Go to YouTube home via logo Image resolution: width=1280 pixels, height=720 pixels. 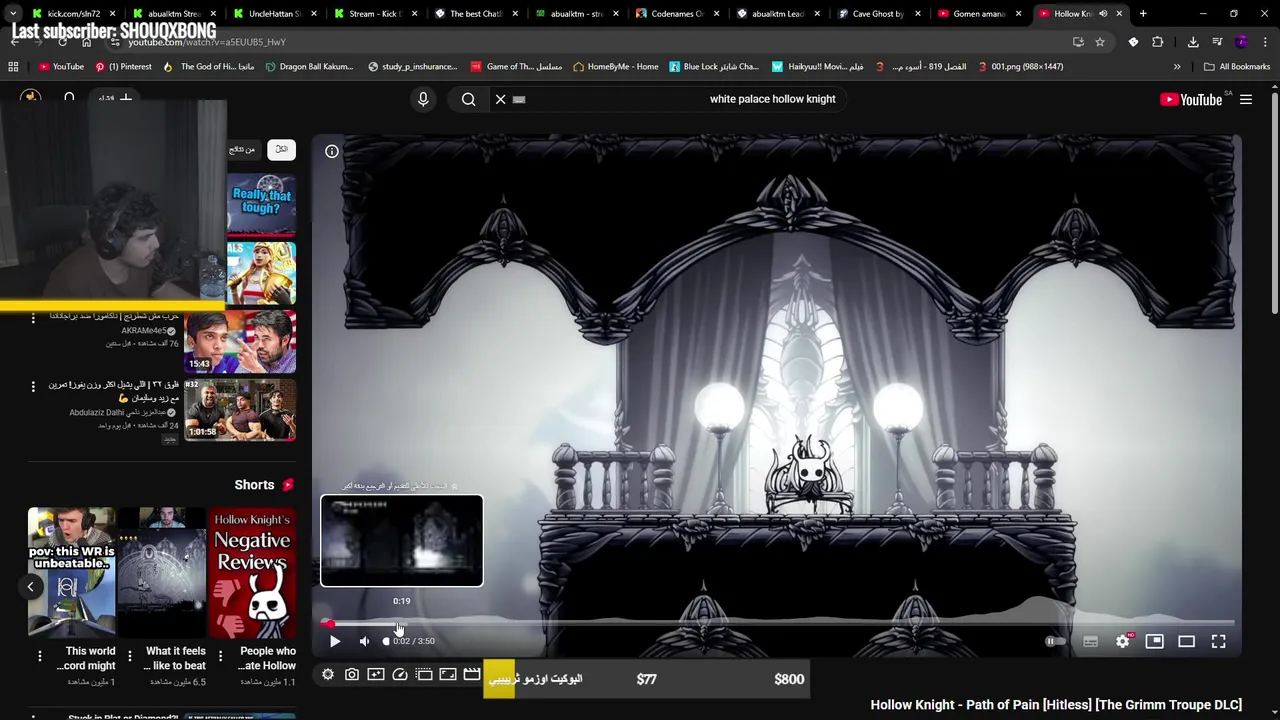(1190, 99)
